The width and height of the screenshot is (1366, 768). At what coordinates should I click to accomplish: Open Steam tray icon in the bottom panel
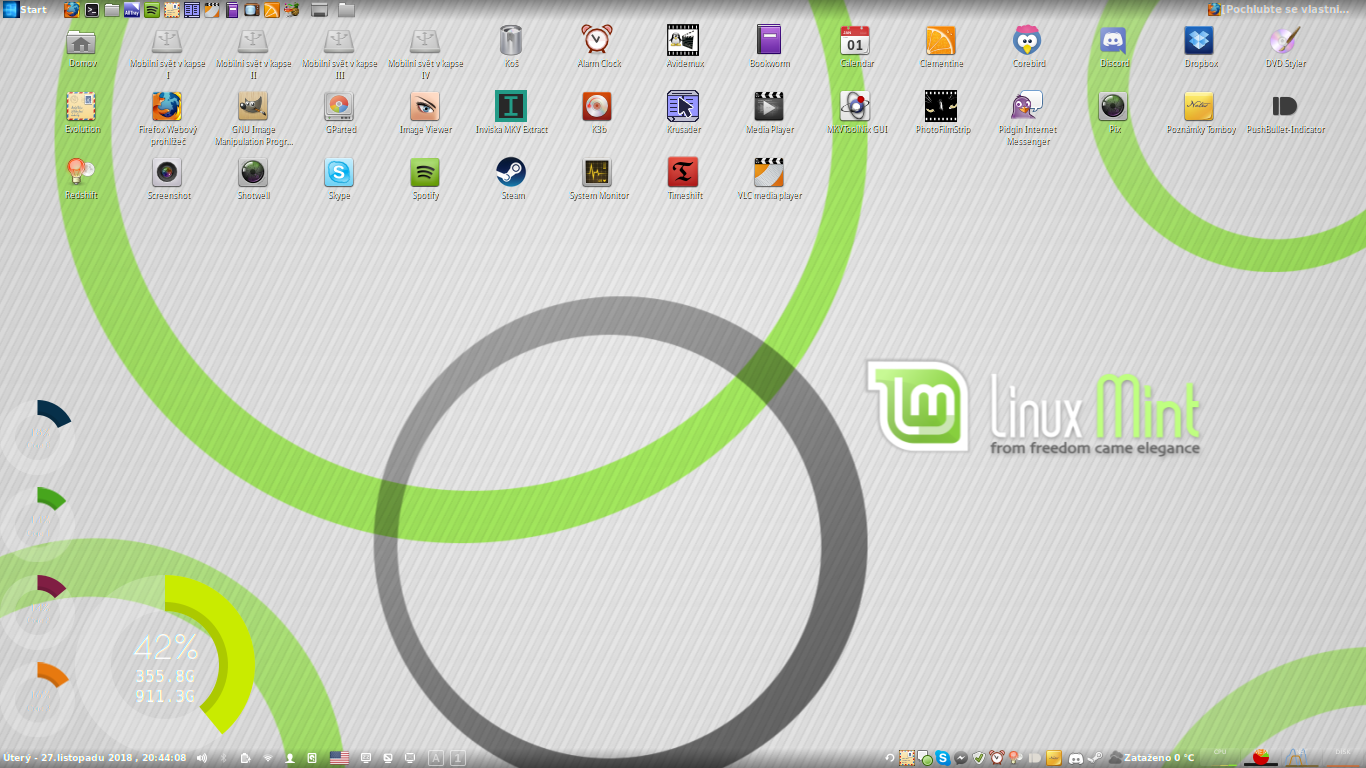pyautogui.click(x=1095, y=758)
